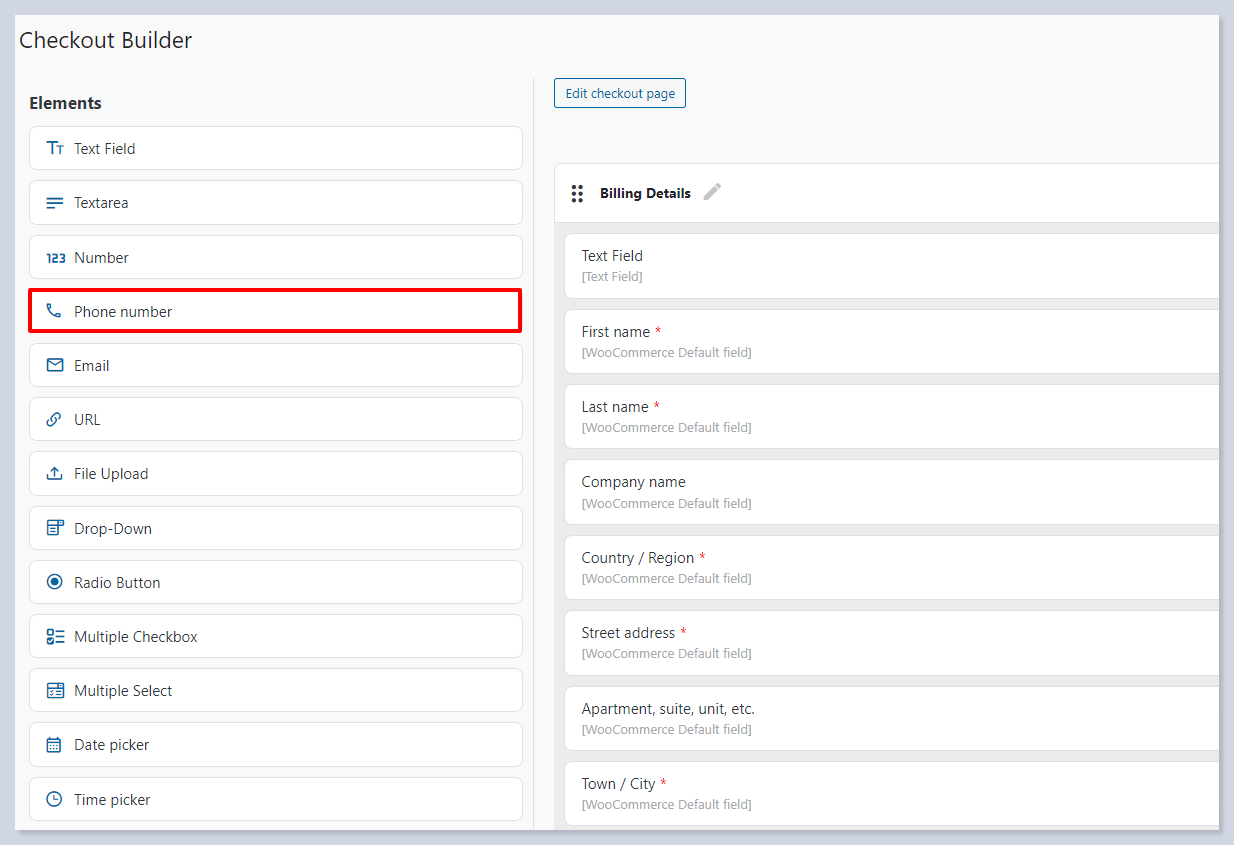Viewport: 1234px width, 845px height.
Task: Select the First name default field
Action: pyautogui.click(x=890, y=341)
